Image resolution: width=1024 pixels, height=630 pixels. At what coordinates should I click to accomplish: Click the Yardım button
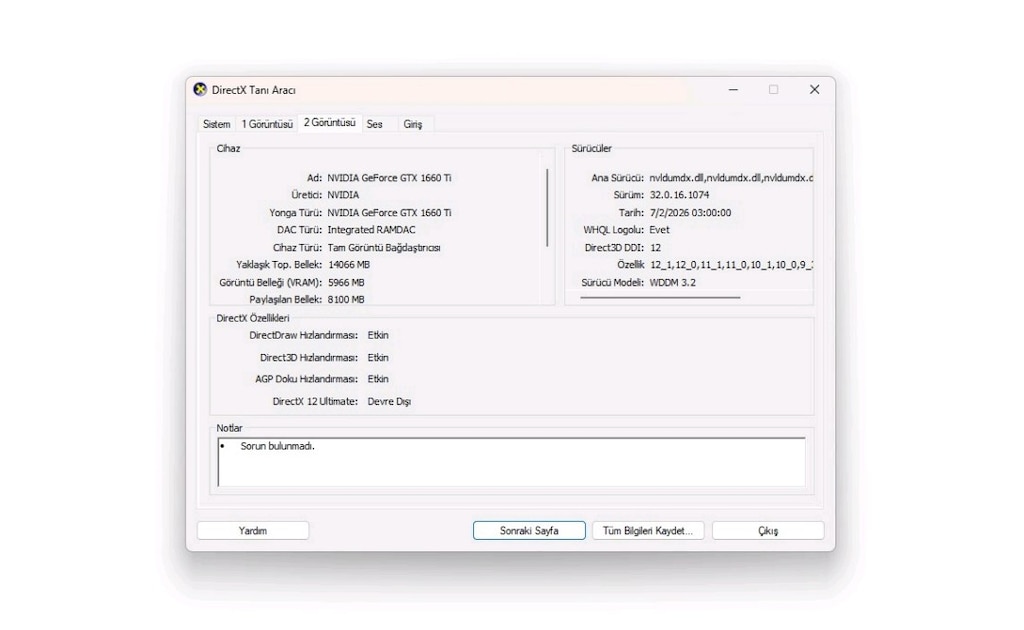coord(253,531)
